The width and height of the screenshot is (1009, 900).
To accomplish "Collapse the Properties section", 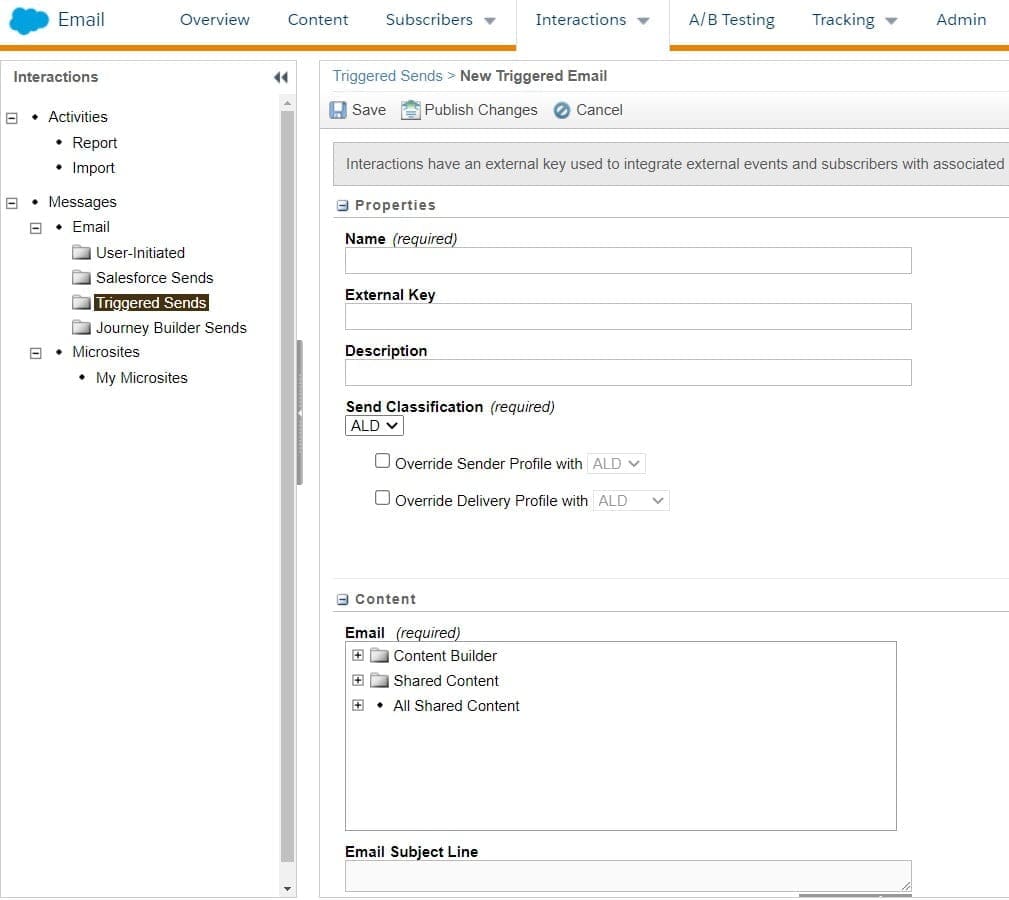I will [x=342, y=206].
